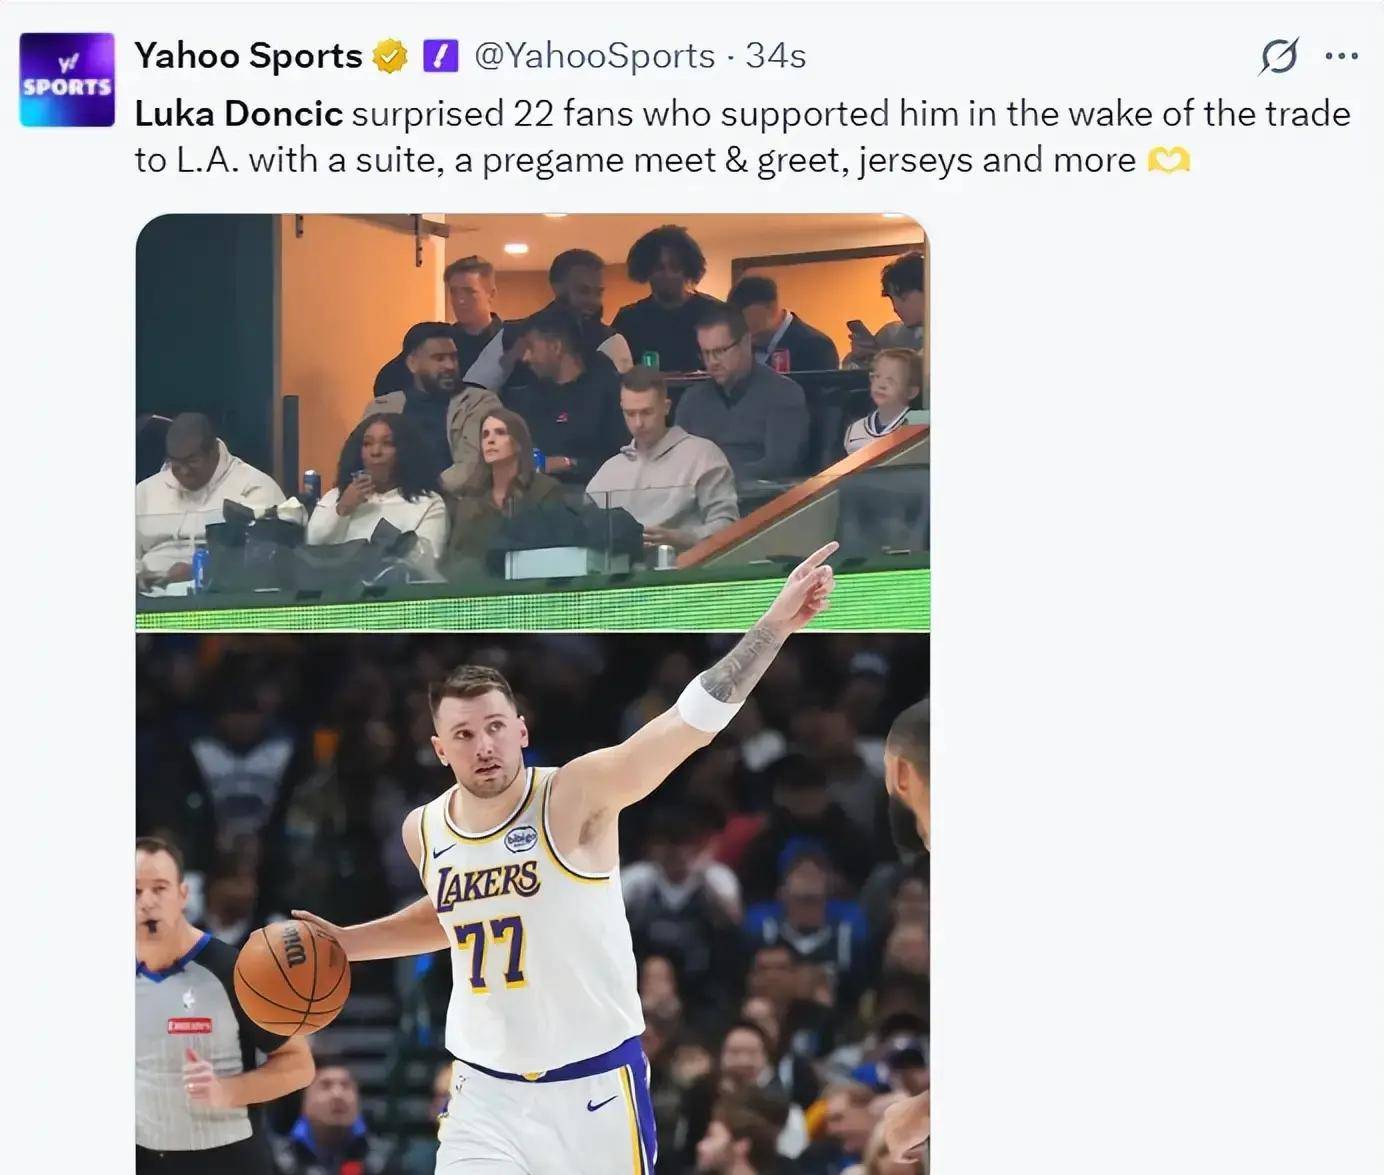Image resolution: width=1384 pixels, height=1175 pixels.
Task: Click the tweet text mentioning pregame meet & greet
Action: click(640, 160)
